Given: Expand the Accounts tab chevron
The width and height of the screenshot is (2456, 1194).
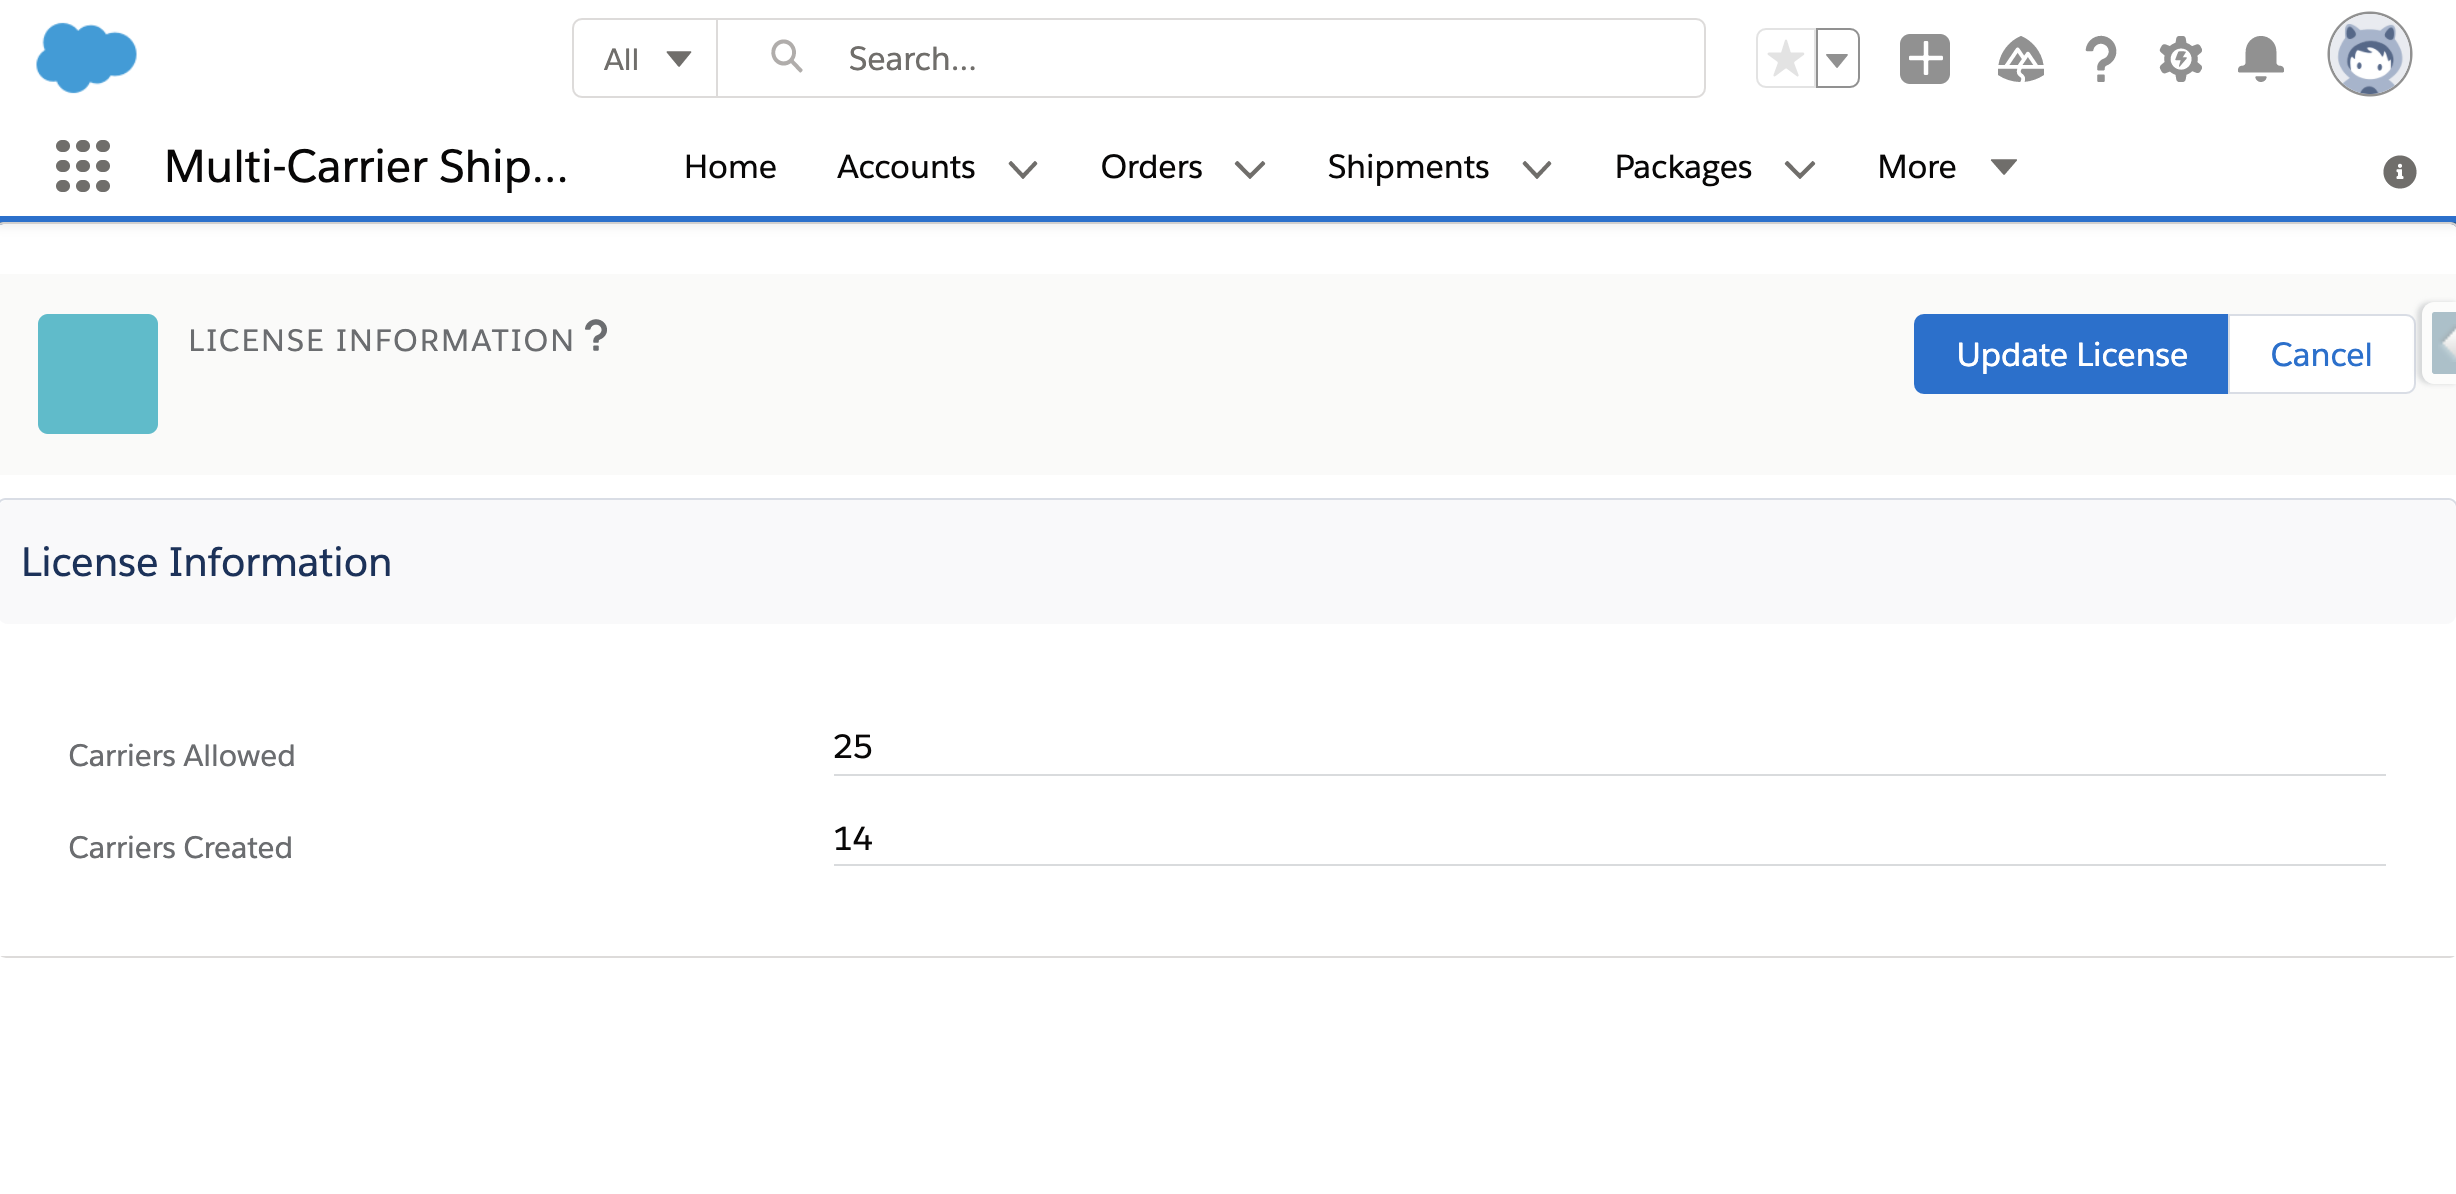Looking at the screenshot, I should [1023, 170].
